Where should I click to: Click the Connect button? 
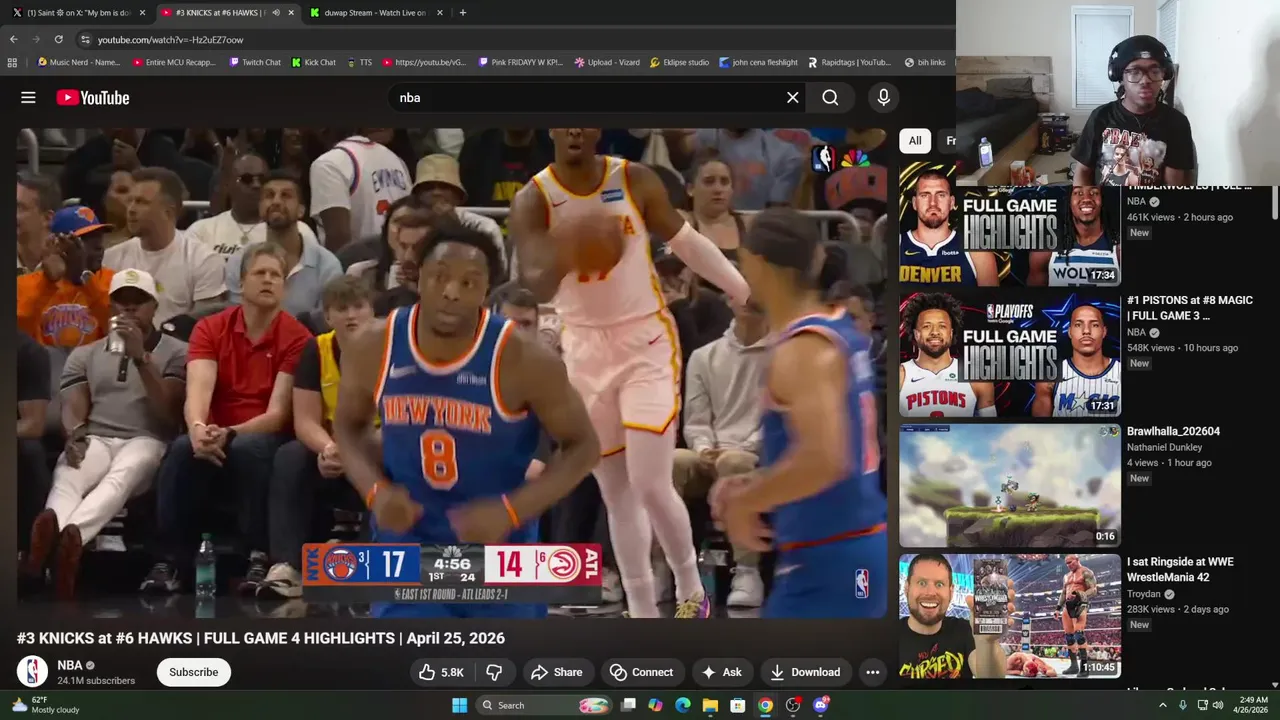click(x=641, y=672)
